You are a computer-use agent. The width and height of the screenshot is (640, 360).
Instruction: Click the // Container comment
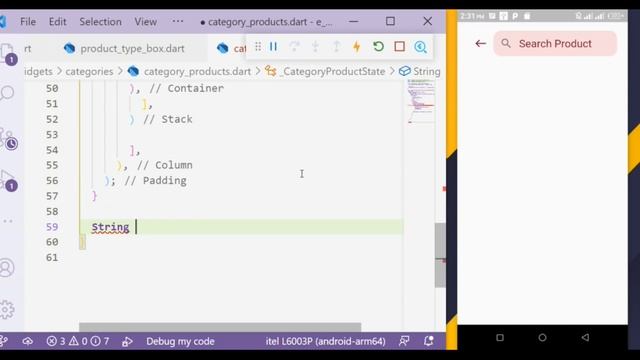[x=187, y=88]
